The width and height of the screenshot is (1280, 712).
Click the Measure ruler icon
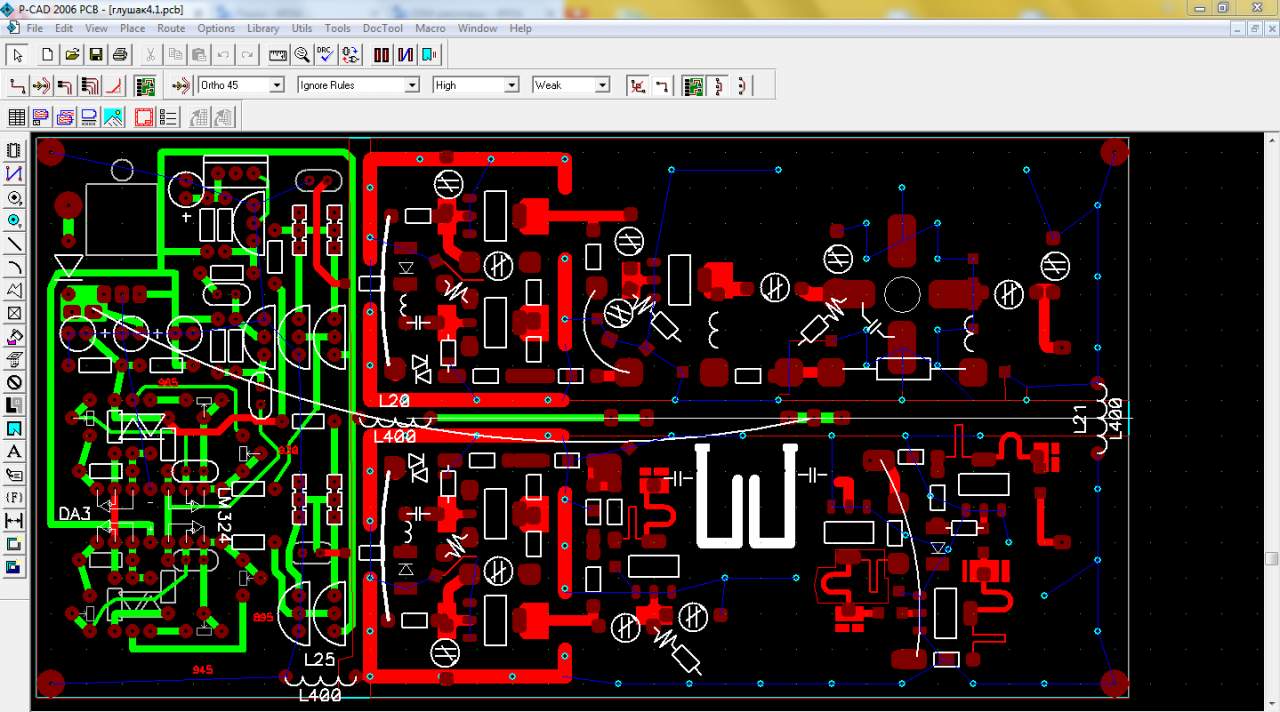click(x=278, y=55)
